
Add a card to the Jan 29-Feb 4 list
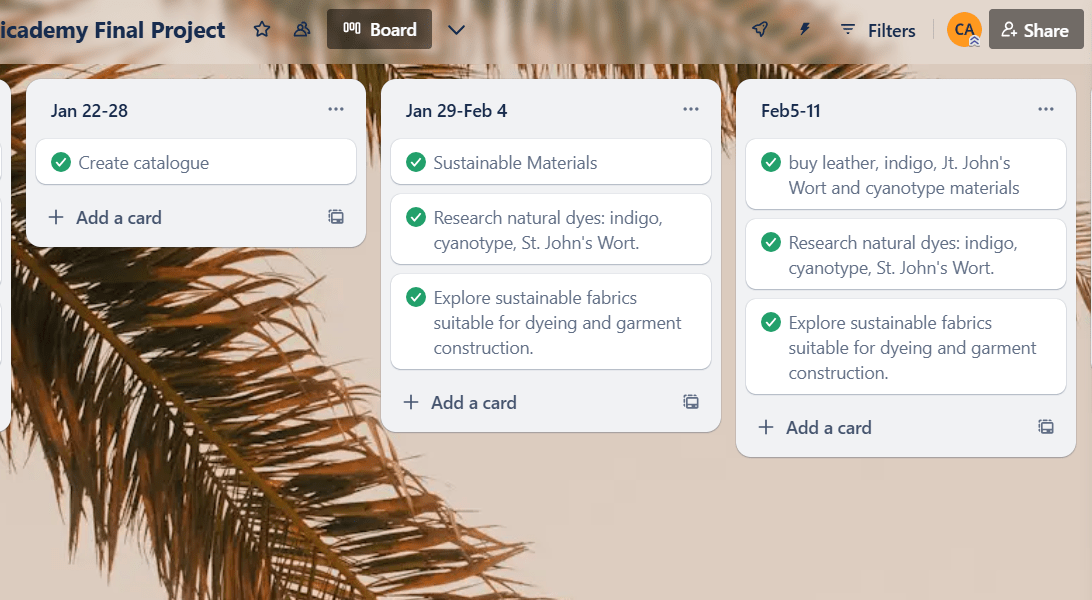coord(460,402)
